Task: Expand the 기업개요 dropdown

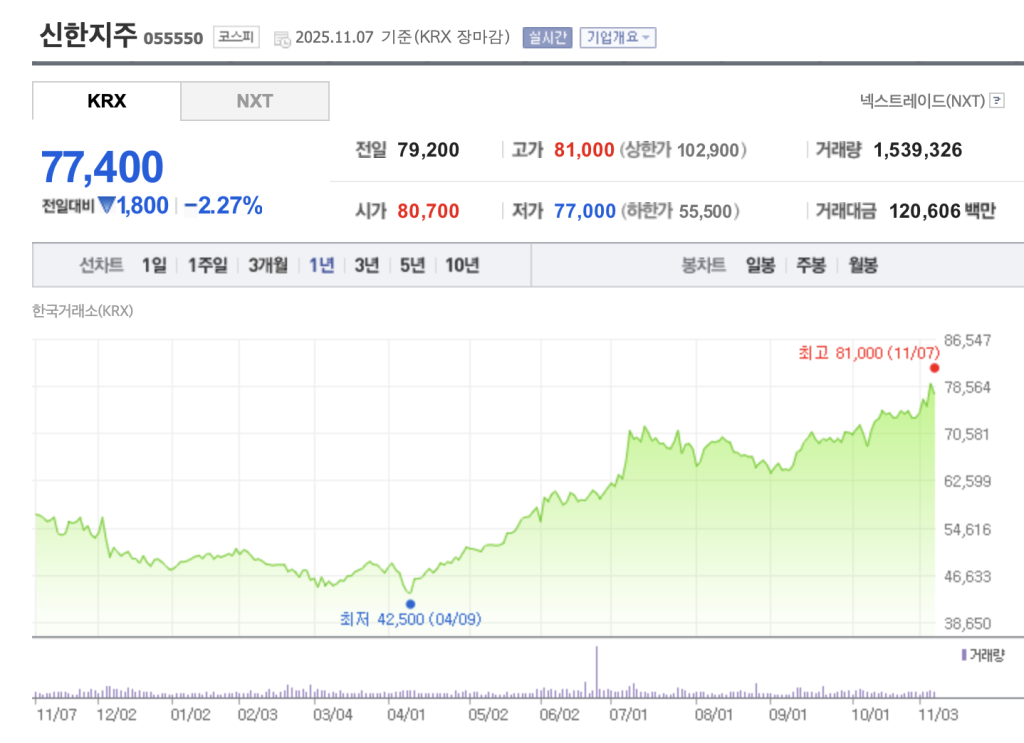Action: [617, 38]
